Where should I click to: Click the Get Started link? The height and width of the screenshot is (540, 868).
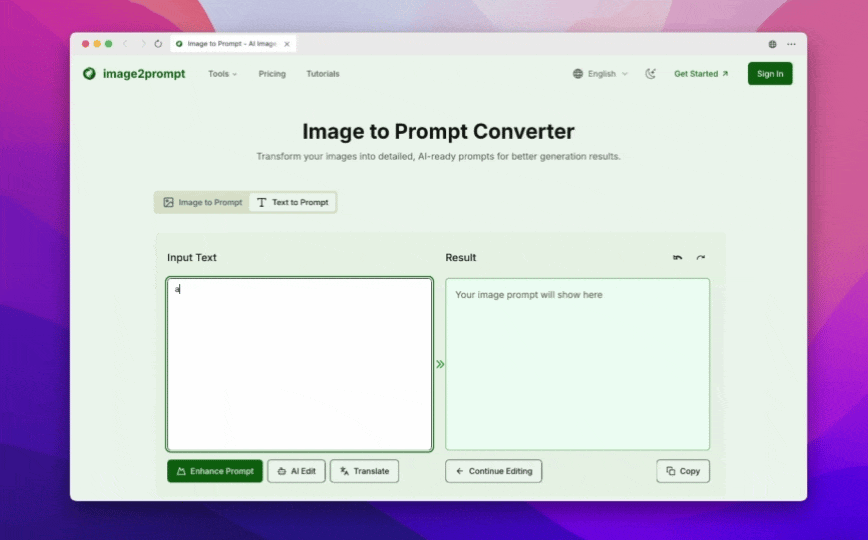coord(701,74)
